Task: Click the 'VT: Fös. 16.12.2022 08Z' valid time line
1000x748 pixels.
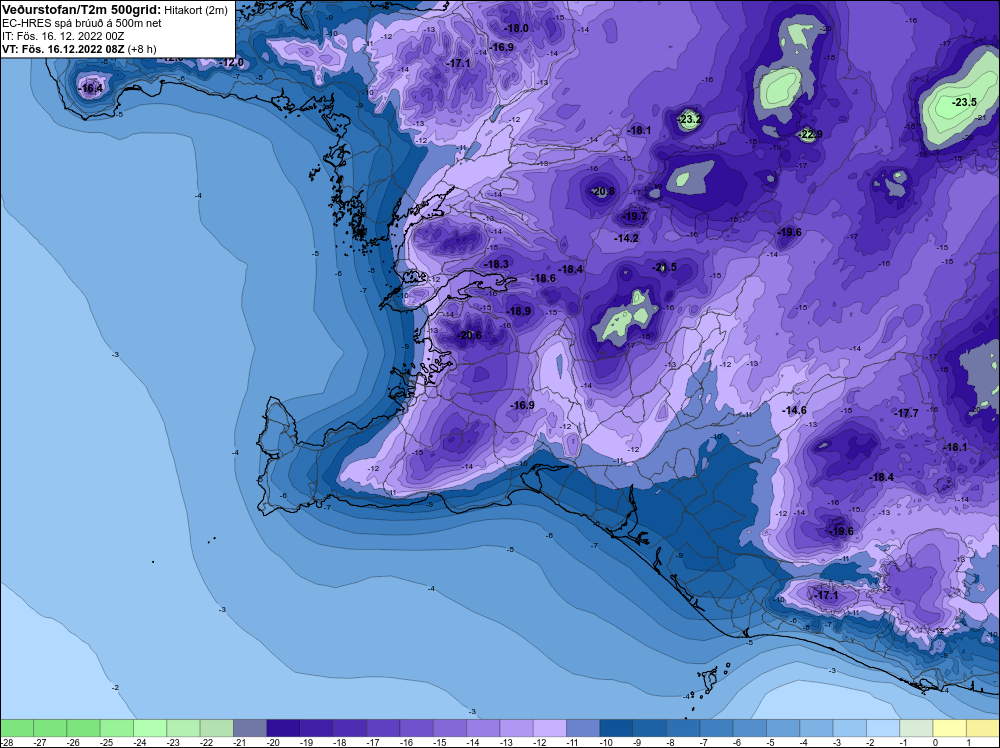Action: pyautogui.click(x=64, y=49)
